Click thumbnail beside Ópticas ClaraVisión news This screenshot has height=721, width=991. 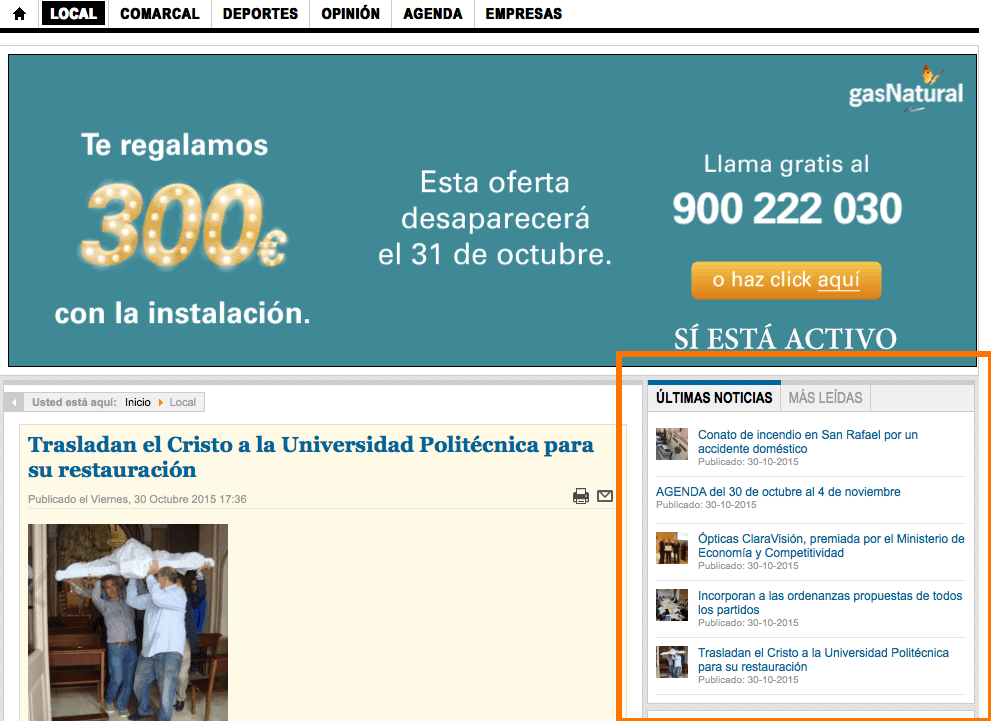pos(672,548)
